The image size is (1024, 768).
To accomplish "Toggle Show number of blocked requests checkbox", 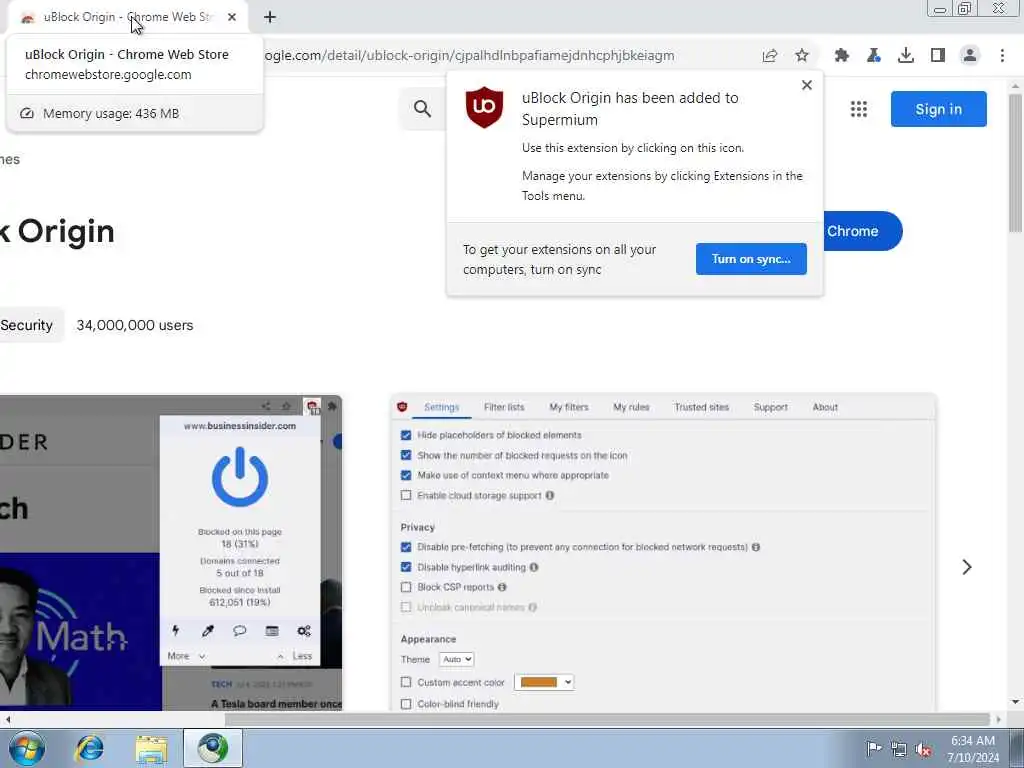I will tap(406, 455).
